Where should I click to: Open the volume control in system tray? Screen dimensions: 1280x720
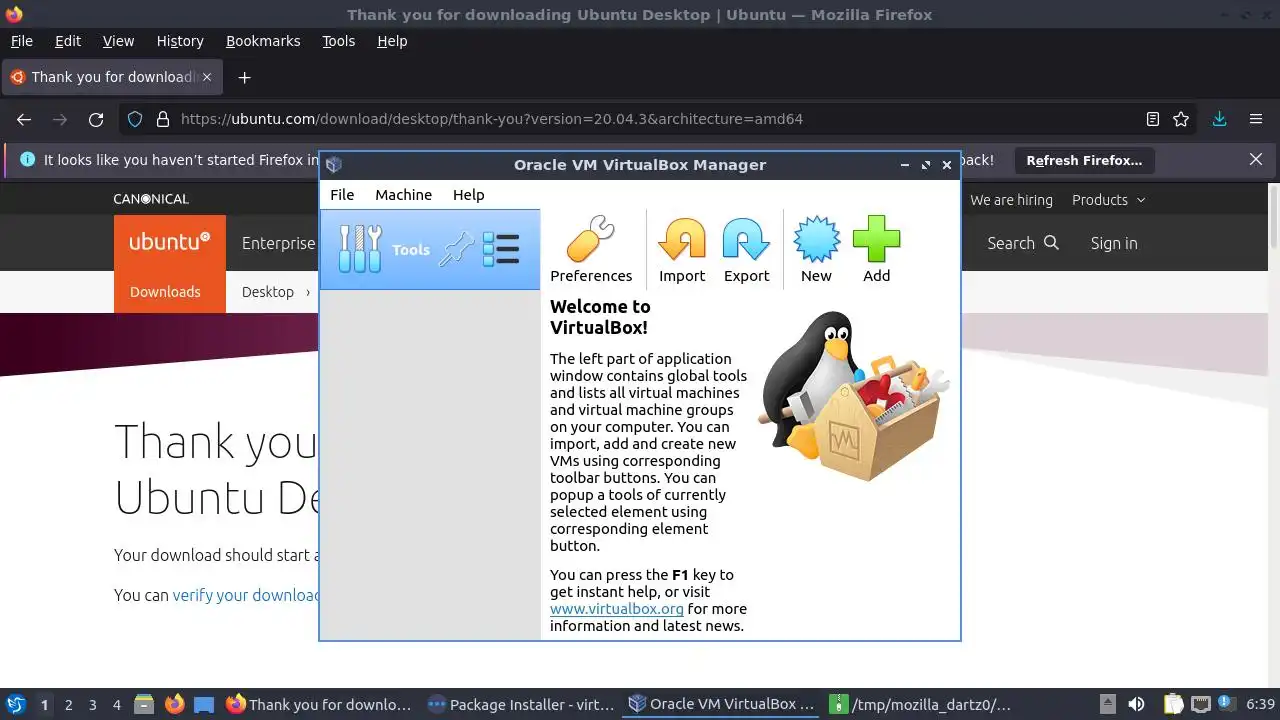[x=1136, y=705]
